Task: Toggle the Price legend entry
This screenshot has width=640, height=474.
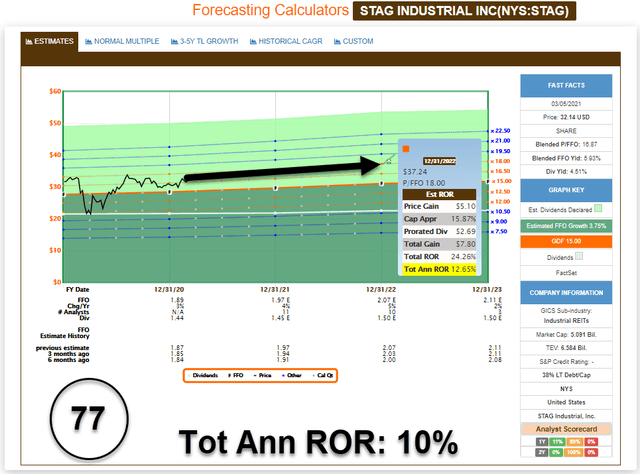Action: coord(262,375)
